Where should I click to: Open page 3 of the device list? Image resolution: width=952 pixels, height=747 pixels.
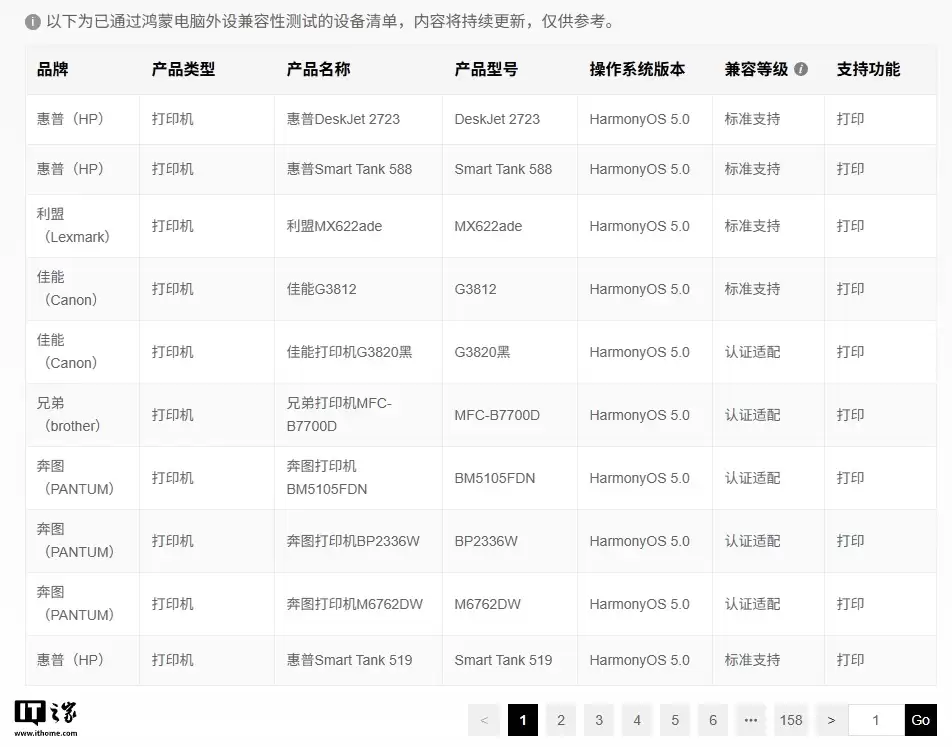(598, 720)
